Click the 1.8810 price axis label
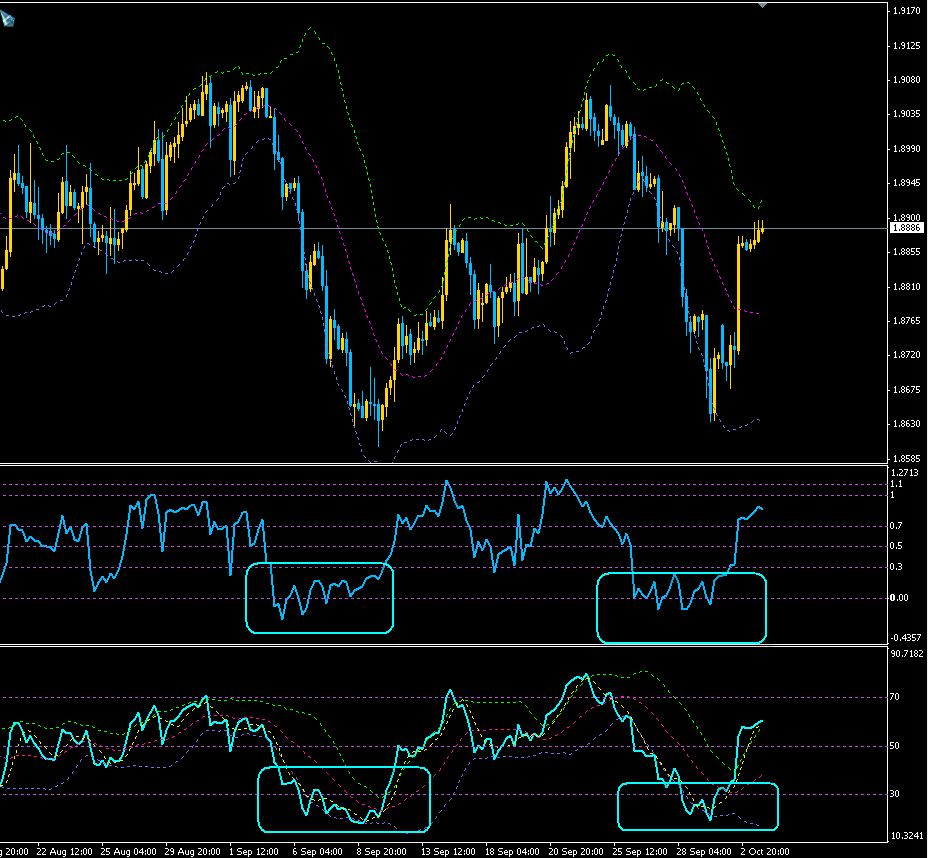929x858 pixels. pyautogui.click(x=906, y=287)
